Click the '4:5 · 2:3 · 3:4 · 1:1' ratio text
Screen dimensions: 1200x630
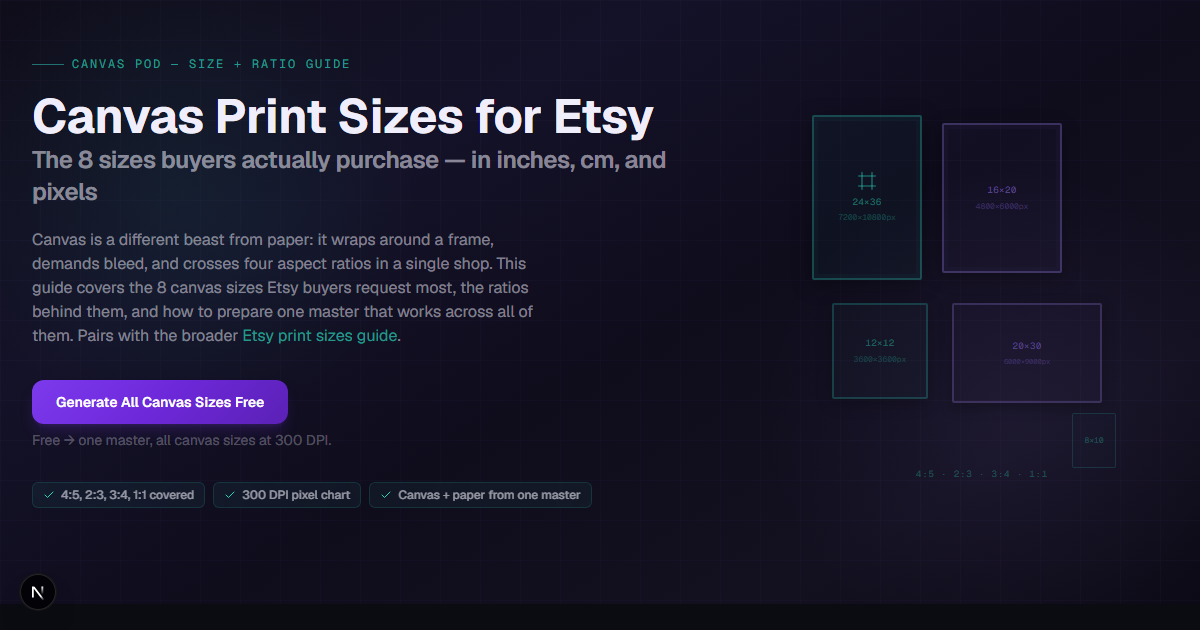click(981, 474)
